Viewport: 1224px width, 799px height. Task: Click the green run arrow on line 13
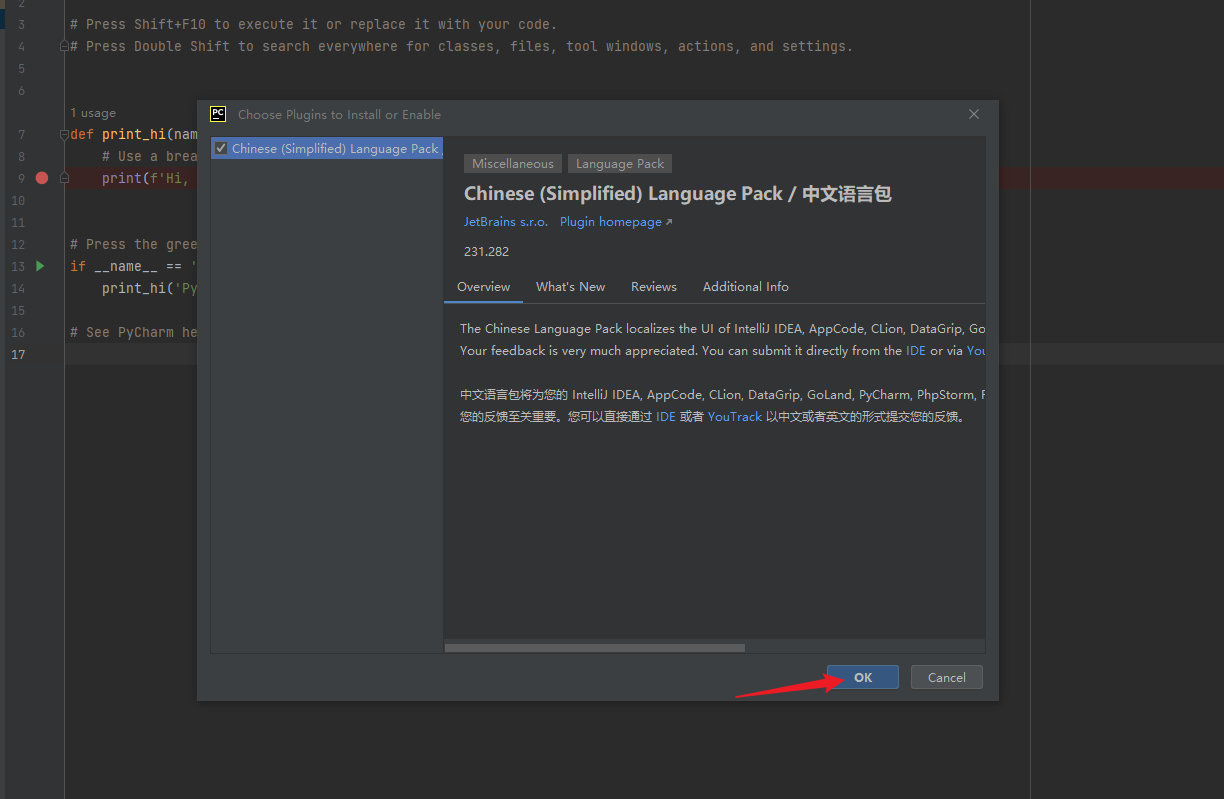point(40,266)
